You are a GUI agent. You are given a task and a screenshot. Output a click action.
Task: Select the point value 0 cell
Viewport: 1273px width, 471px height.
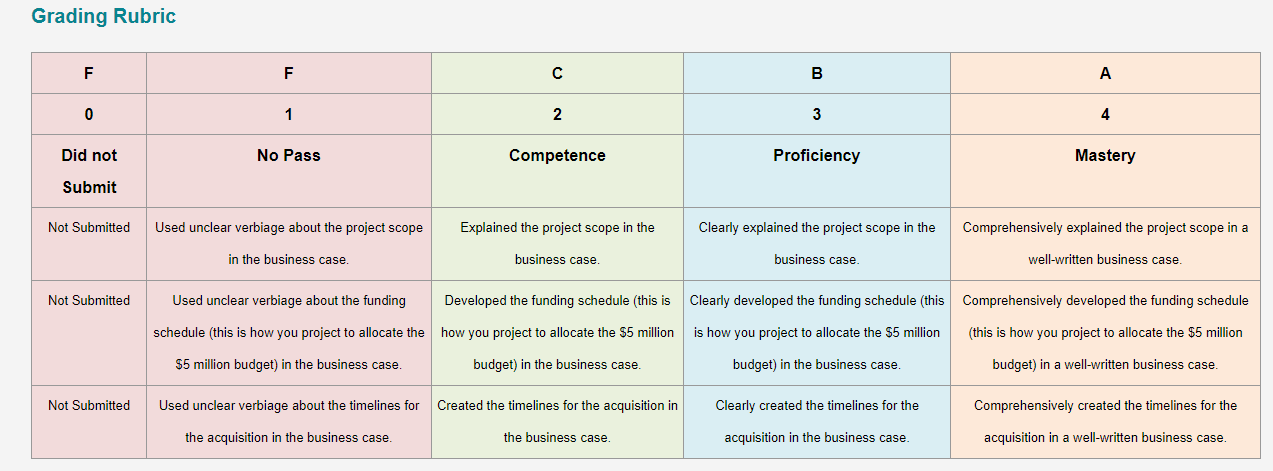(89, 115)
